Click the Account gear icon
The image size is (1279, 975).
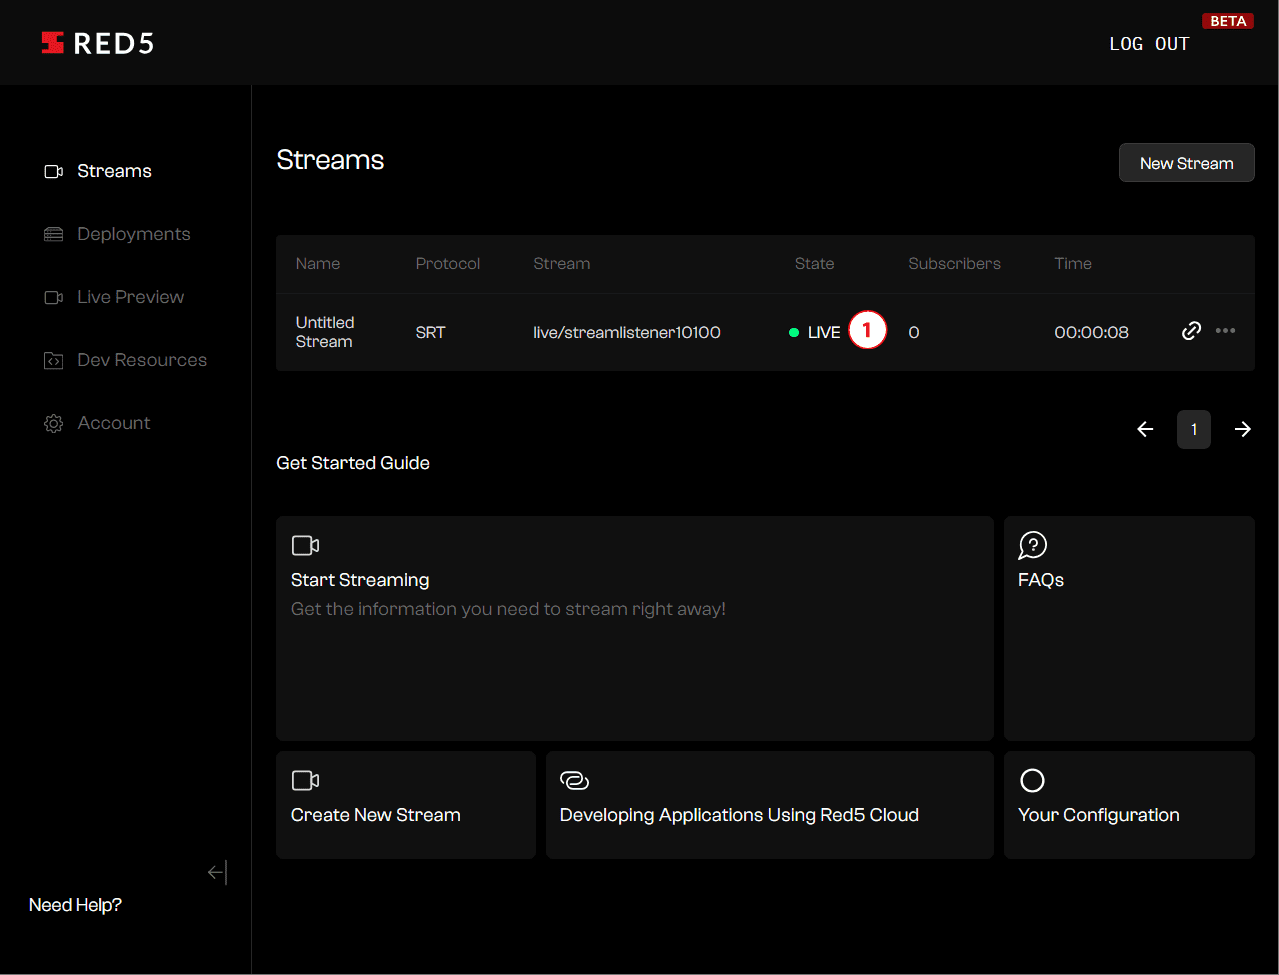(54, 424)
